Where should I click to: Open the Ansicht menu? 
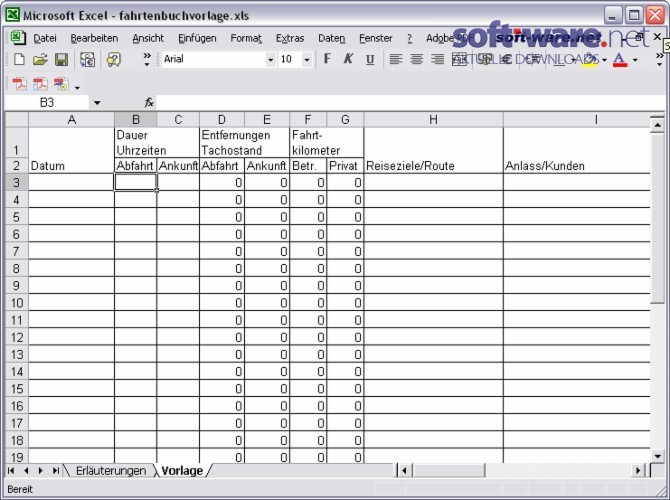(148, 38)
